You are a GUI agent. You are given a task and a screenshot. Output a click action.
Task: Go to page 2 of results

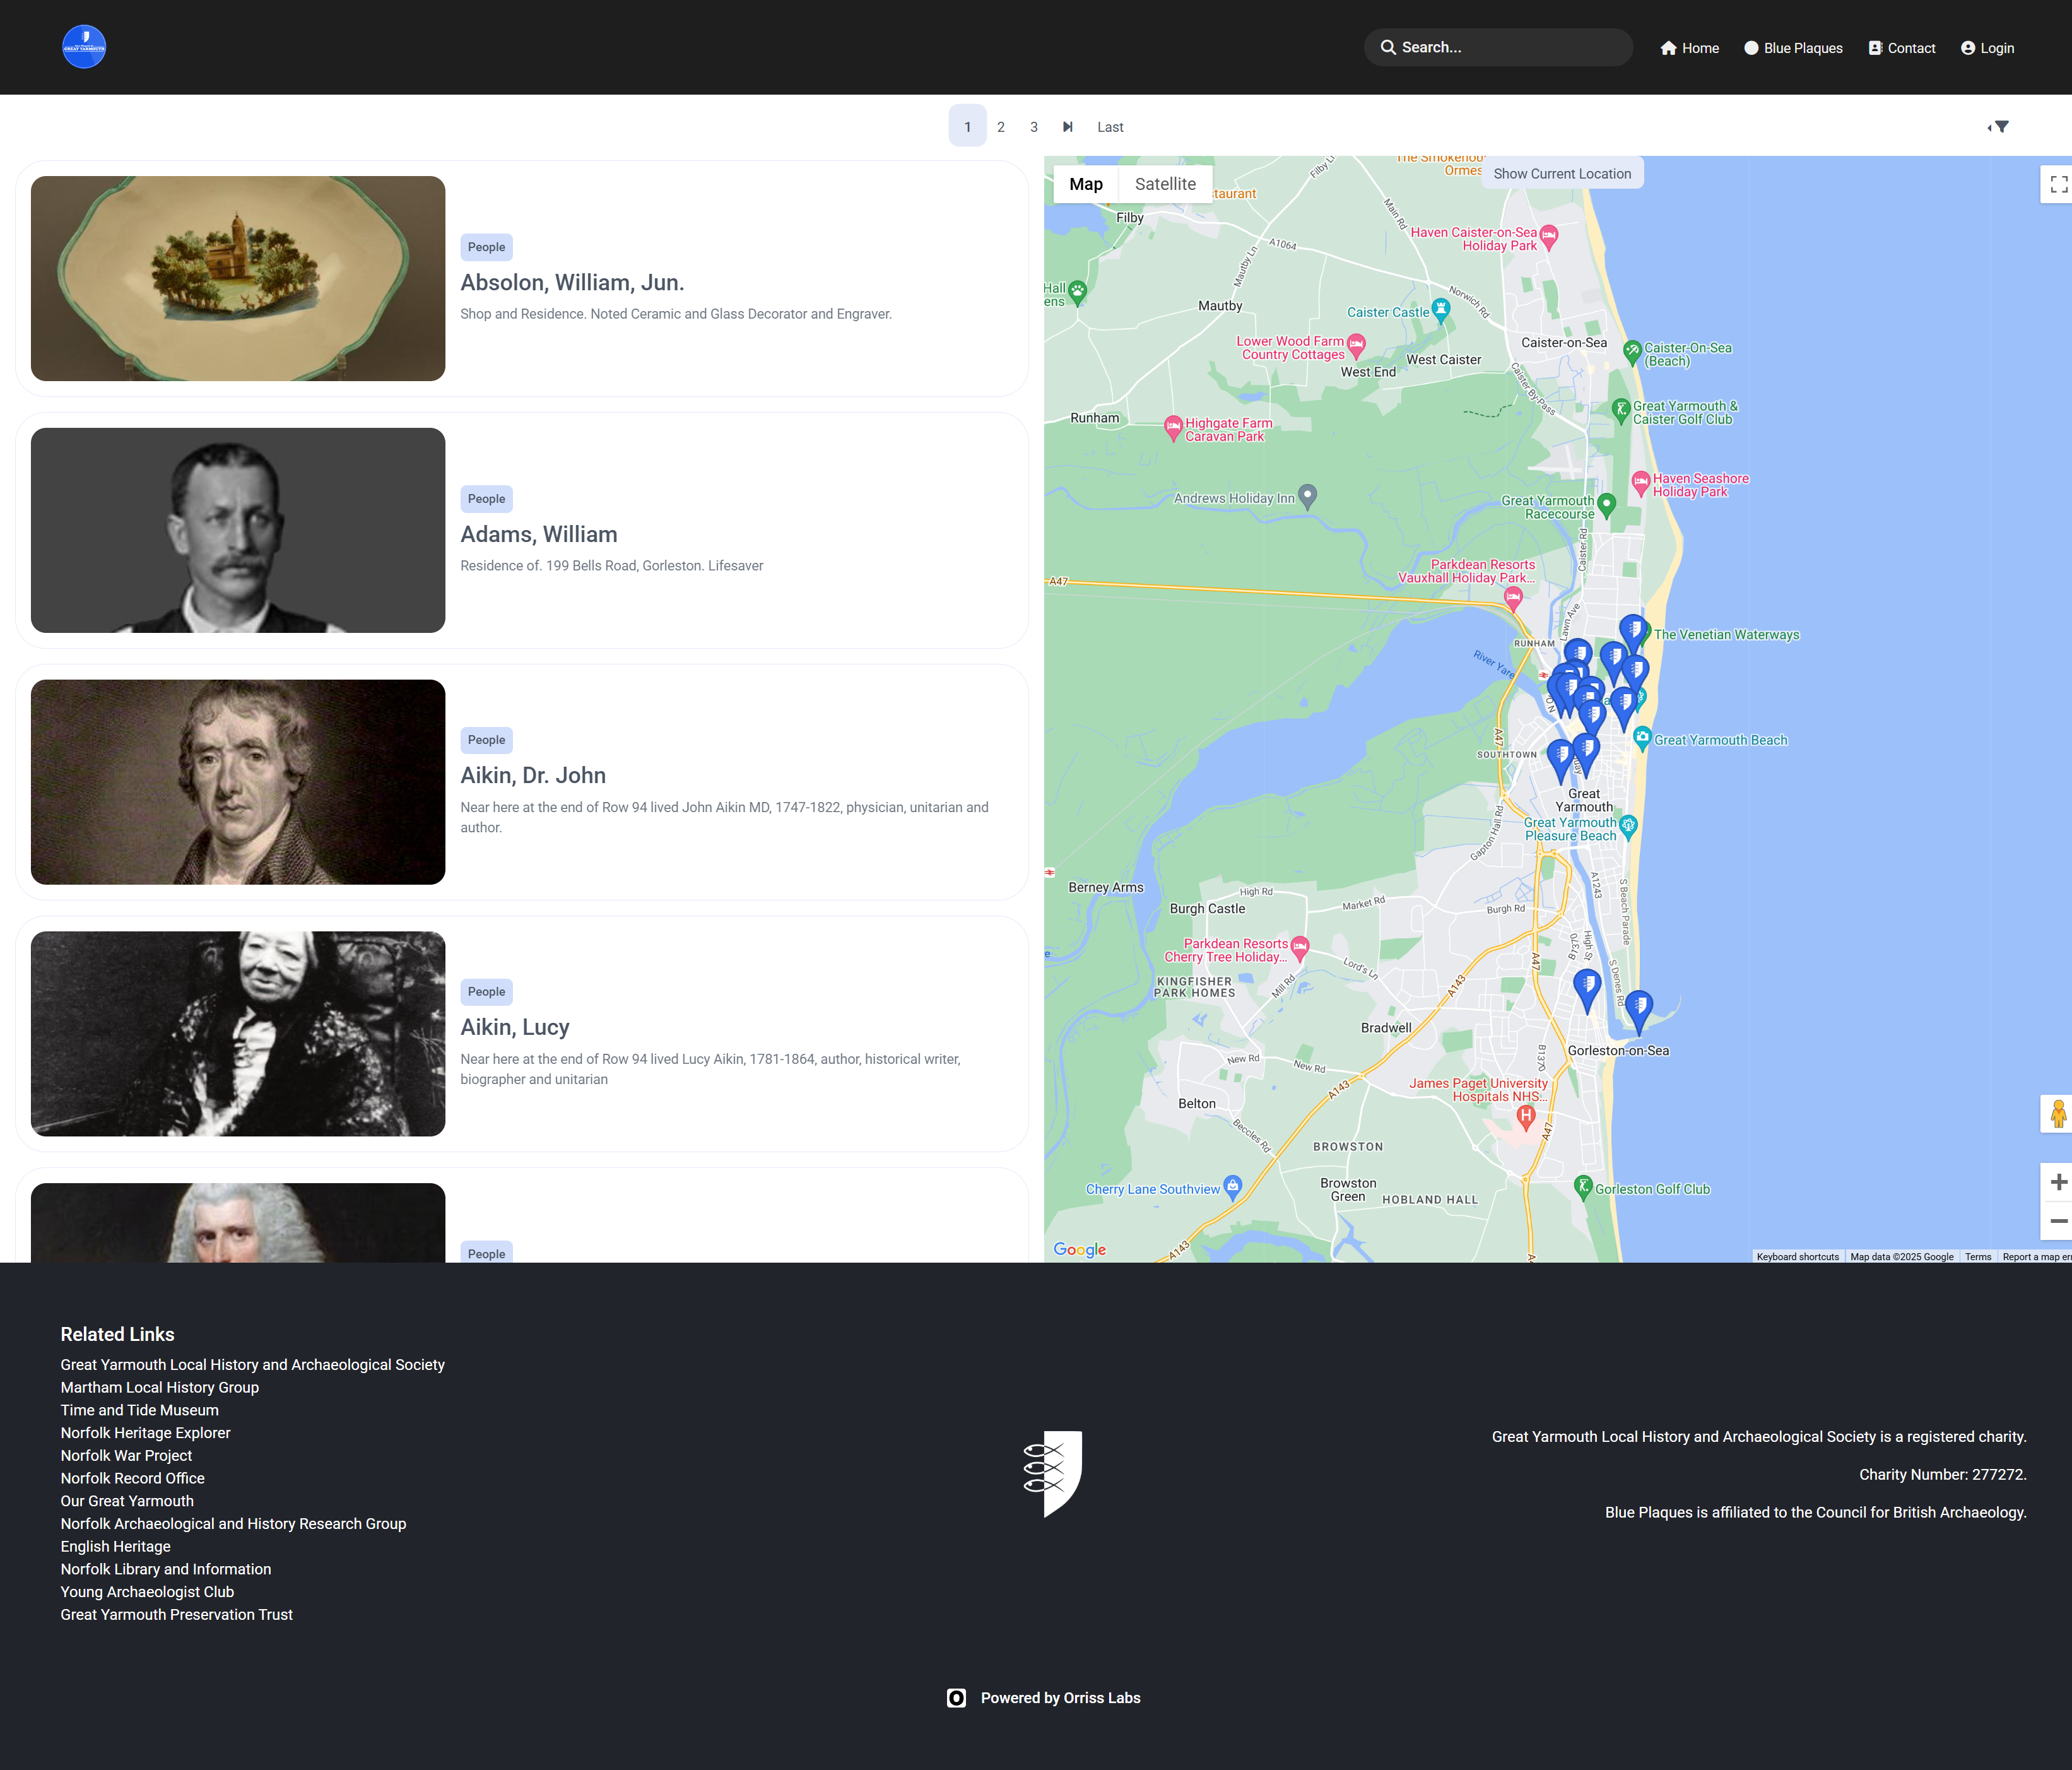click(1000, 127)
